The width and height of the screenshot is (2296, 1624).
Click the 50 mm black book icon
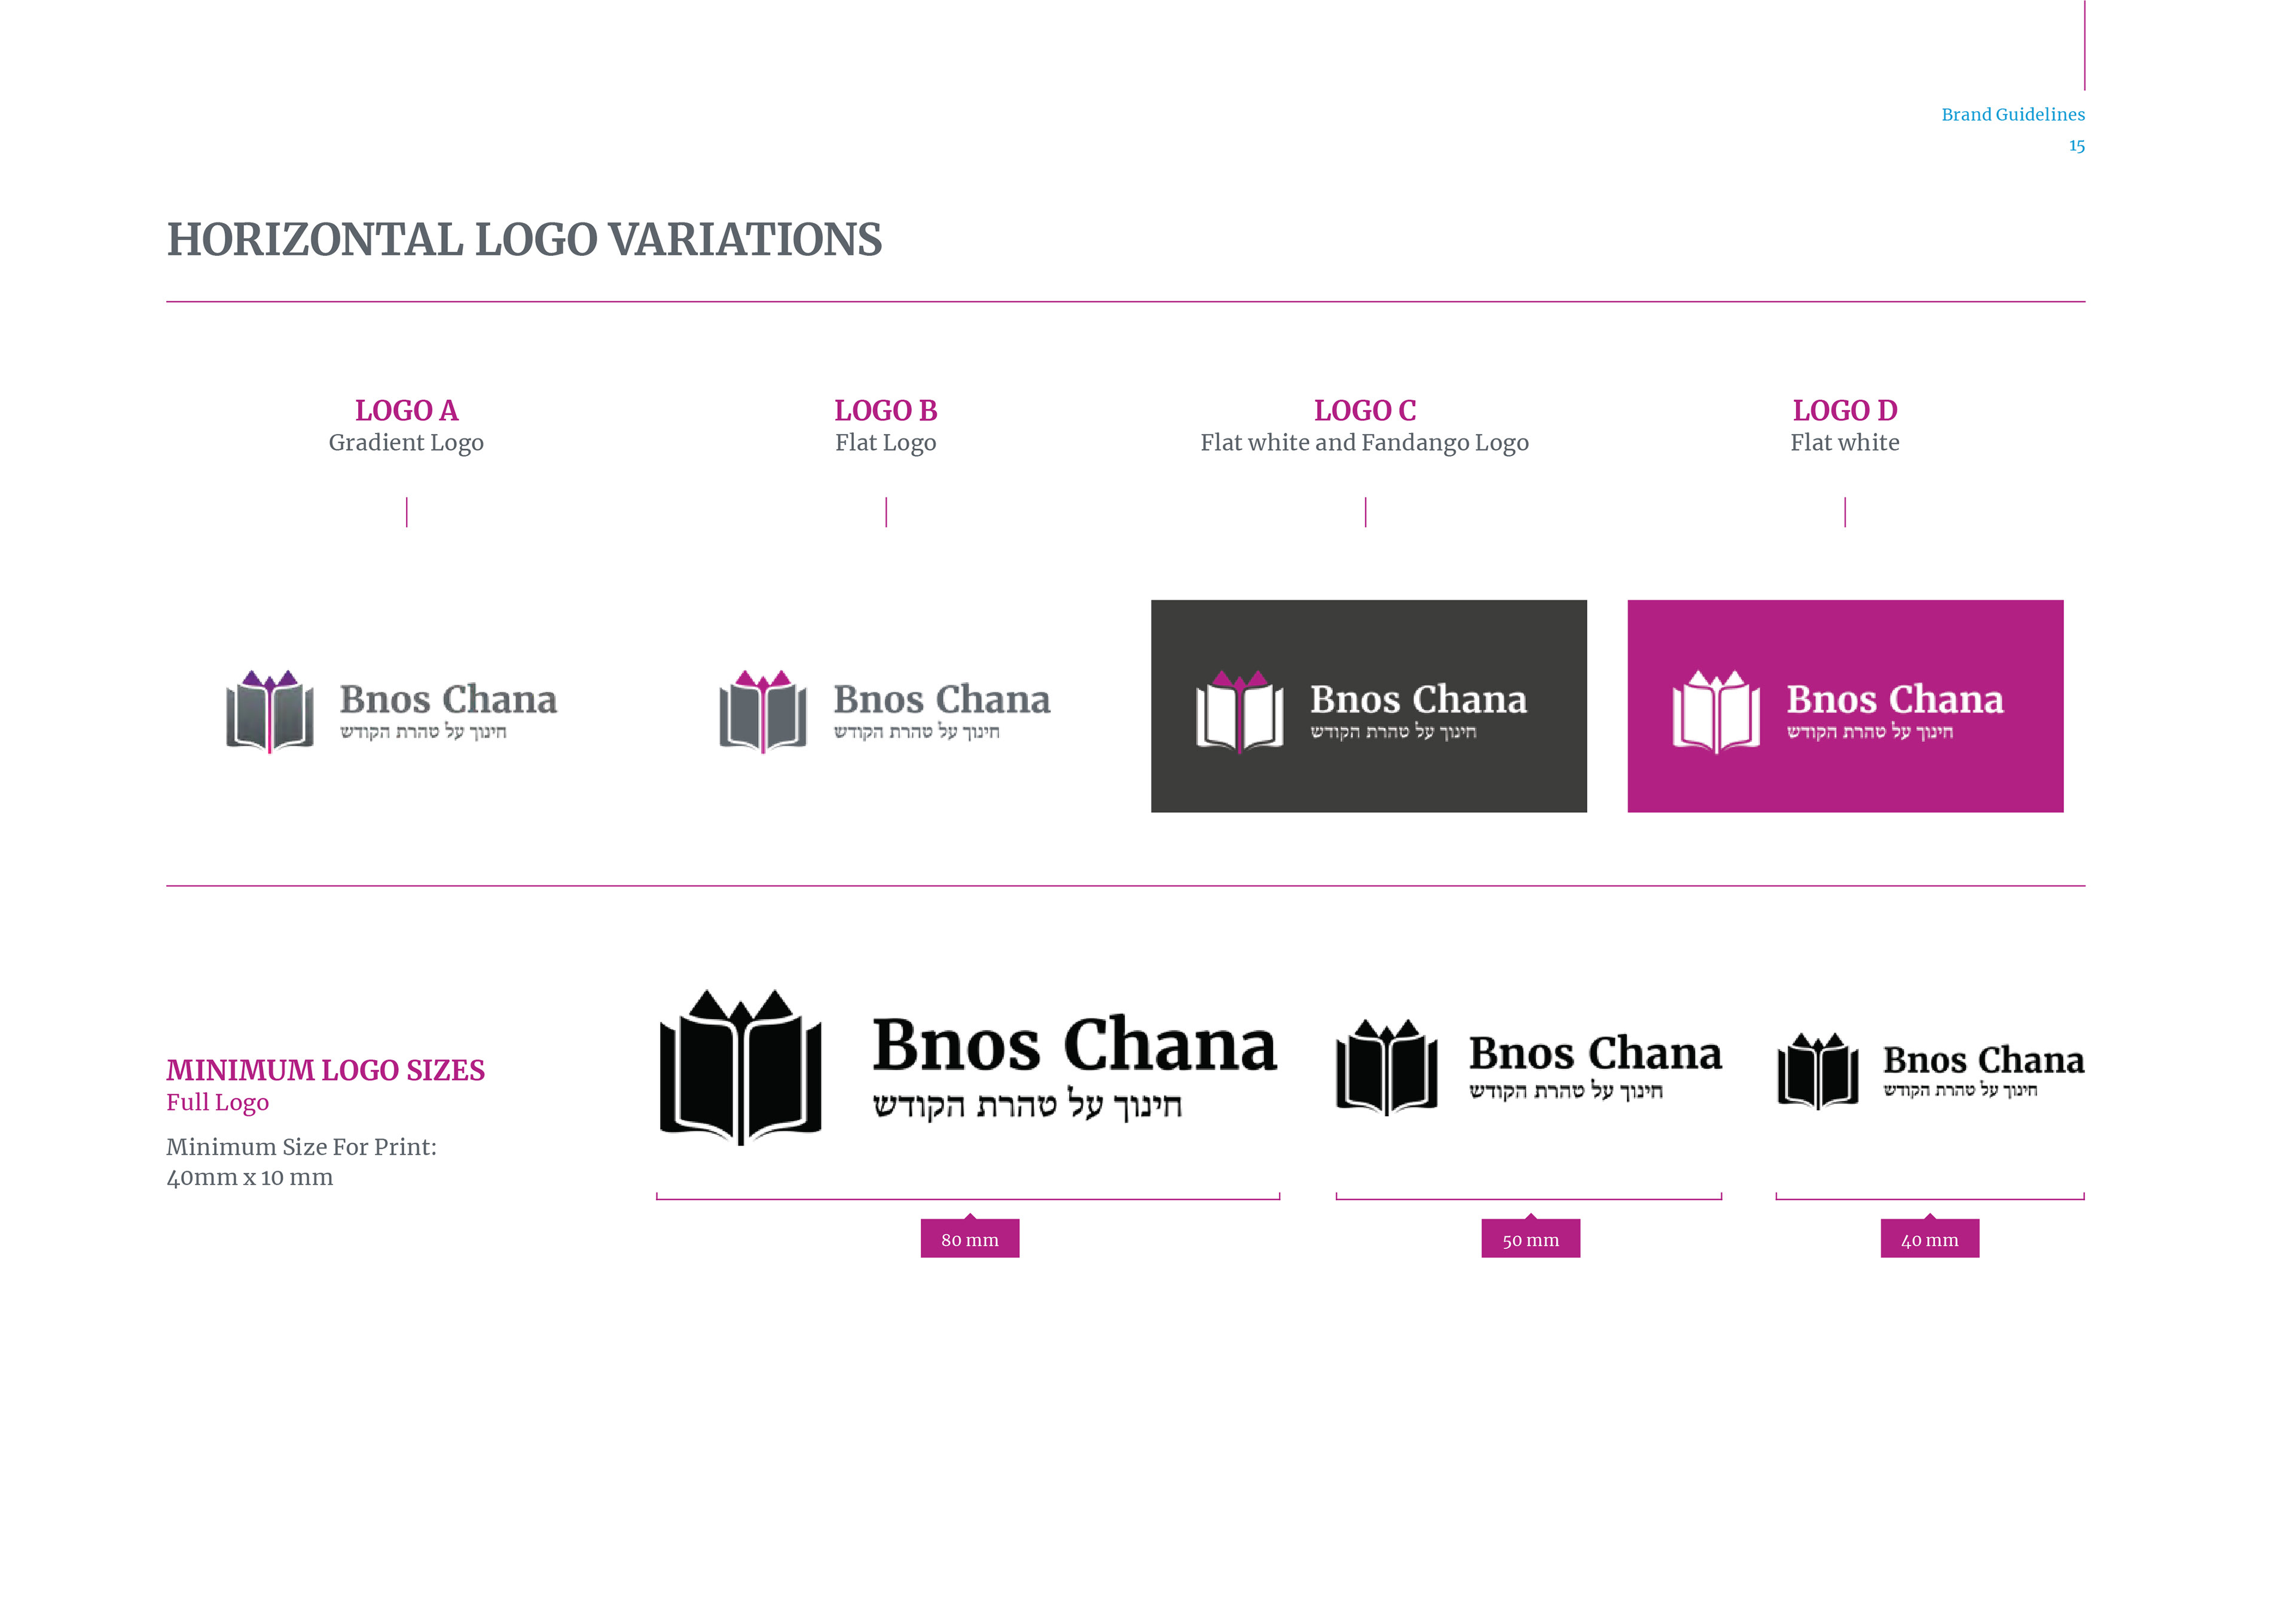click(x=1387, y=1067)
